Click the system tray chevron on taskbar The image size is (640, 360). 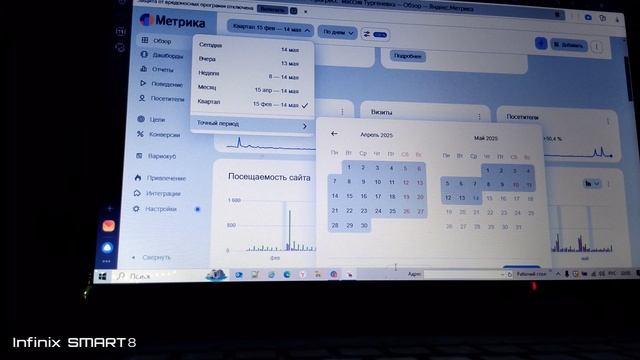pos(557,274)
